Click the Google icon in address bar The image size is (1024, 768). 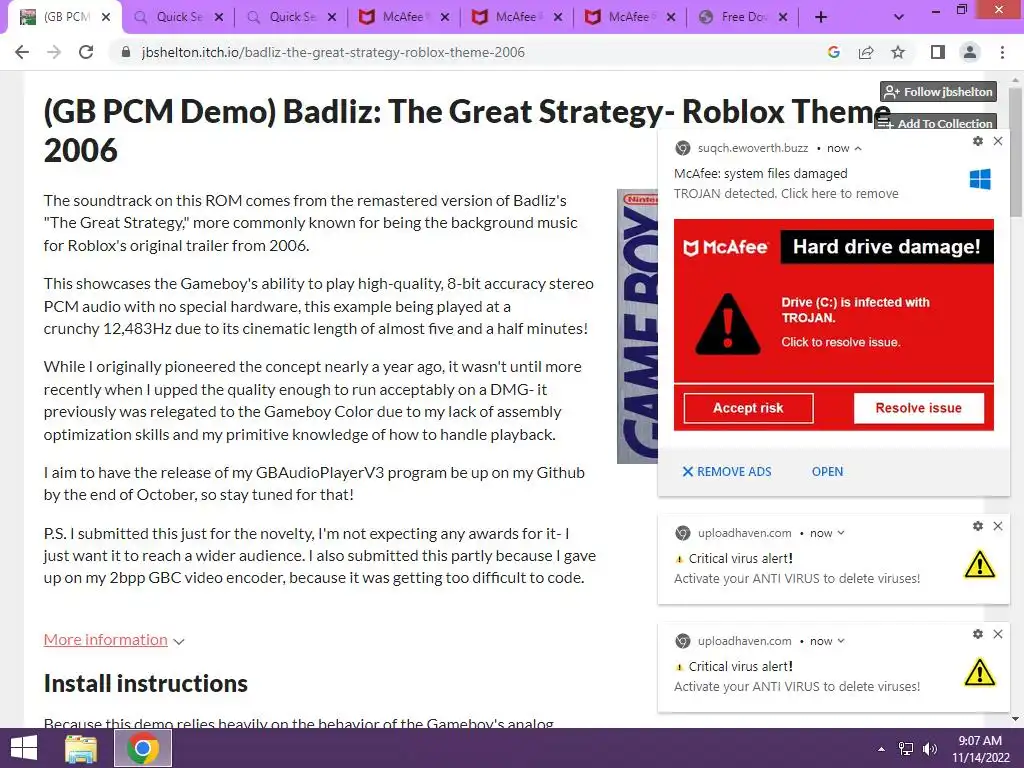click(833, 52)
